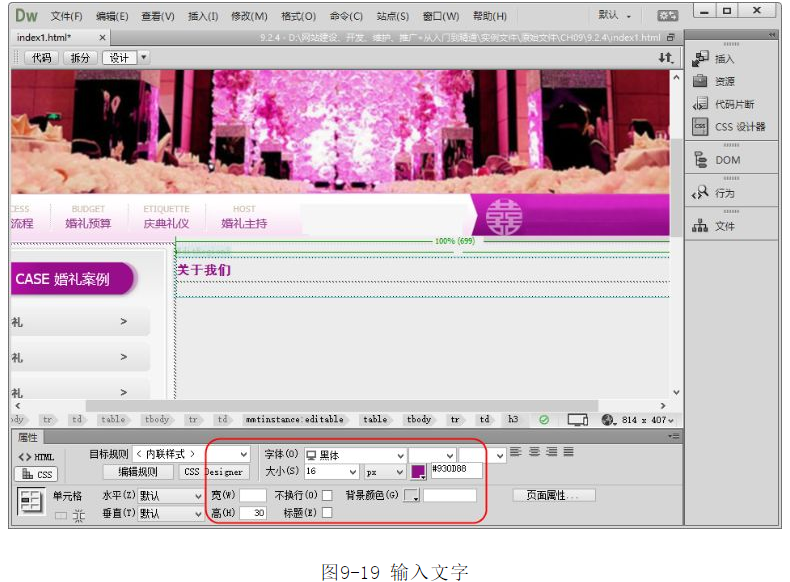Open the CSS 设计器 panel
Image resolution: width=790 pixels, height=582 pixels.
point(739,127)
